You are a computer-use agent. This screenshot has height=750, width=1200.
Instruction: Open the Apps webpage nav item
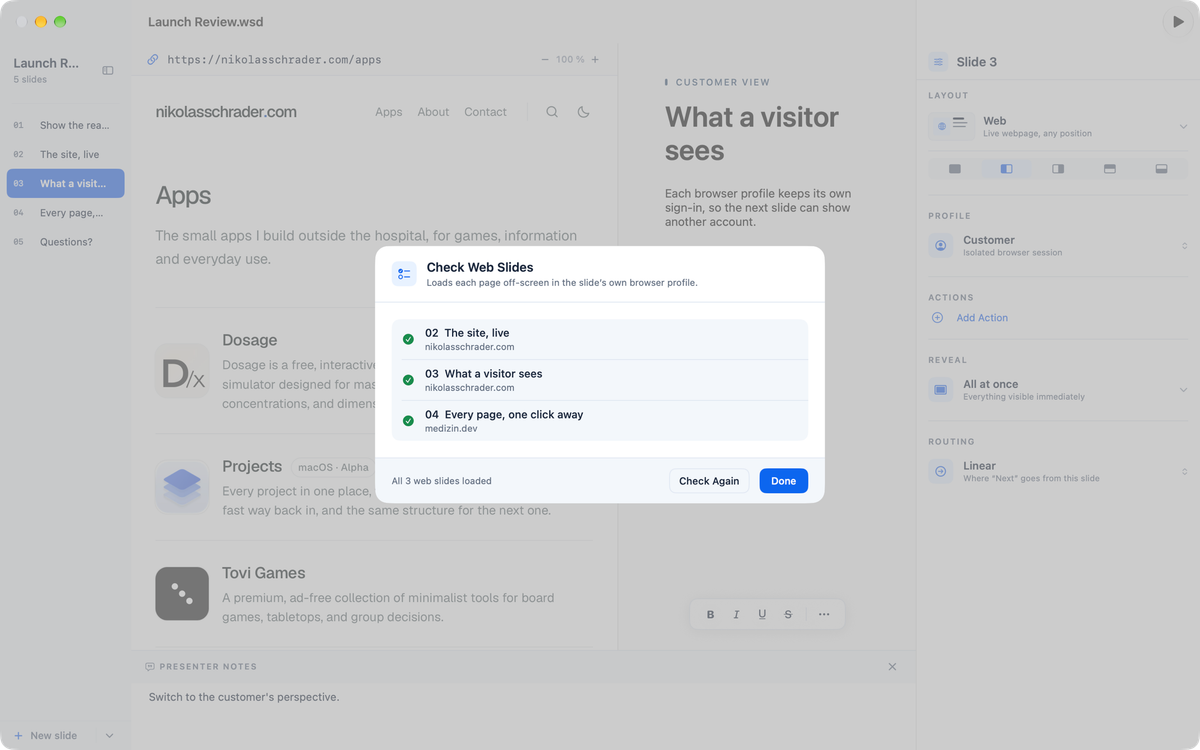click(389, 112)
